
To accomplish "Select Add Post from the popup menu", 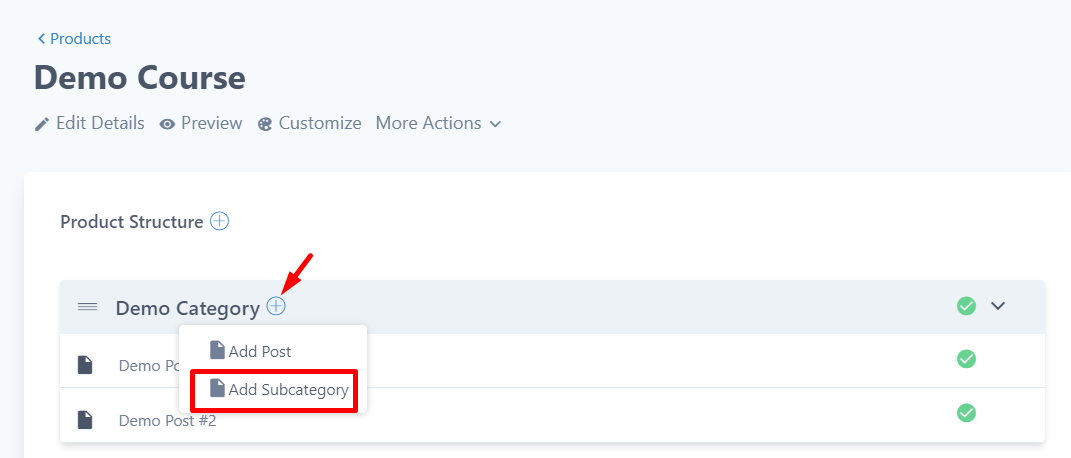I will 258,351.
